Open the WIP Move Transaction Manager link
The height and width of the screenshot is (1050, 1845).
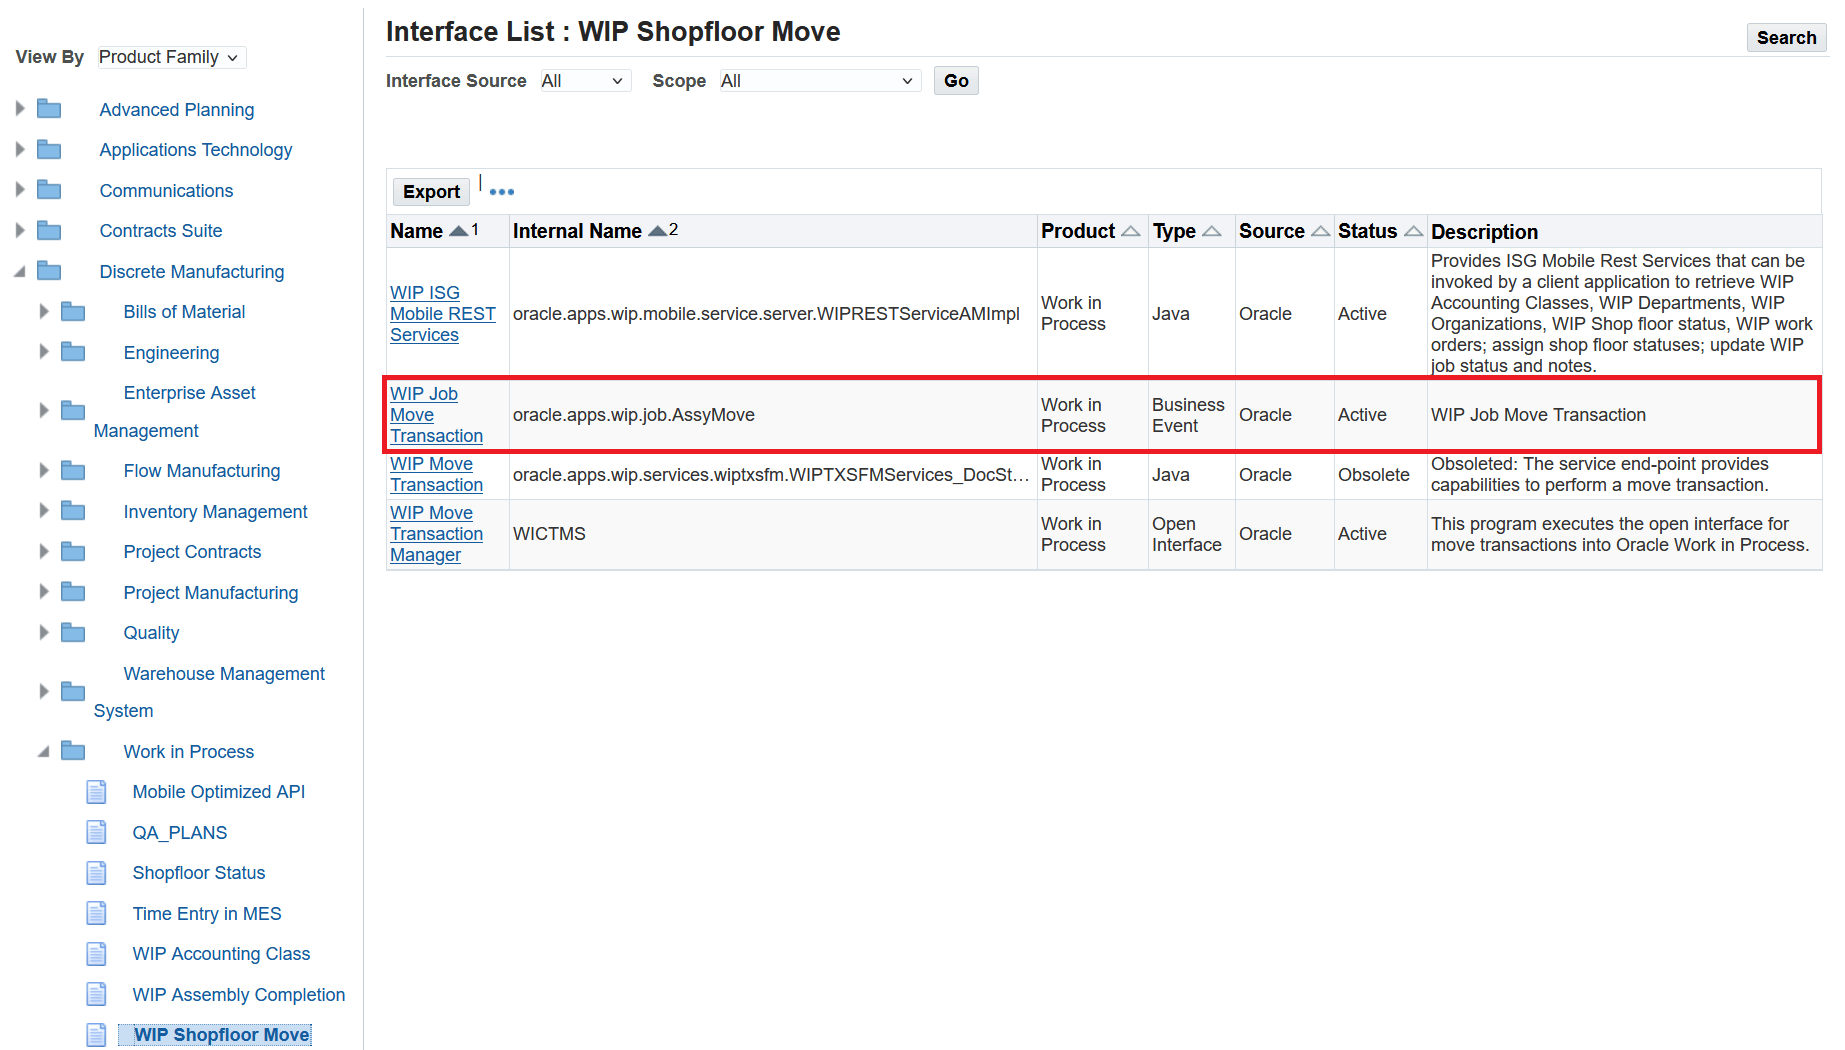tap(436, 533)
